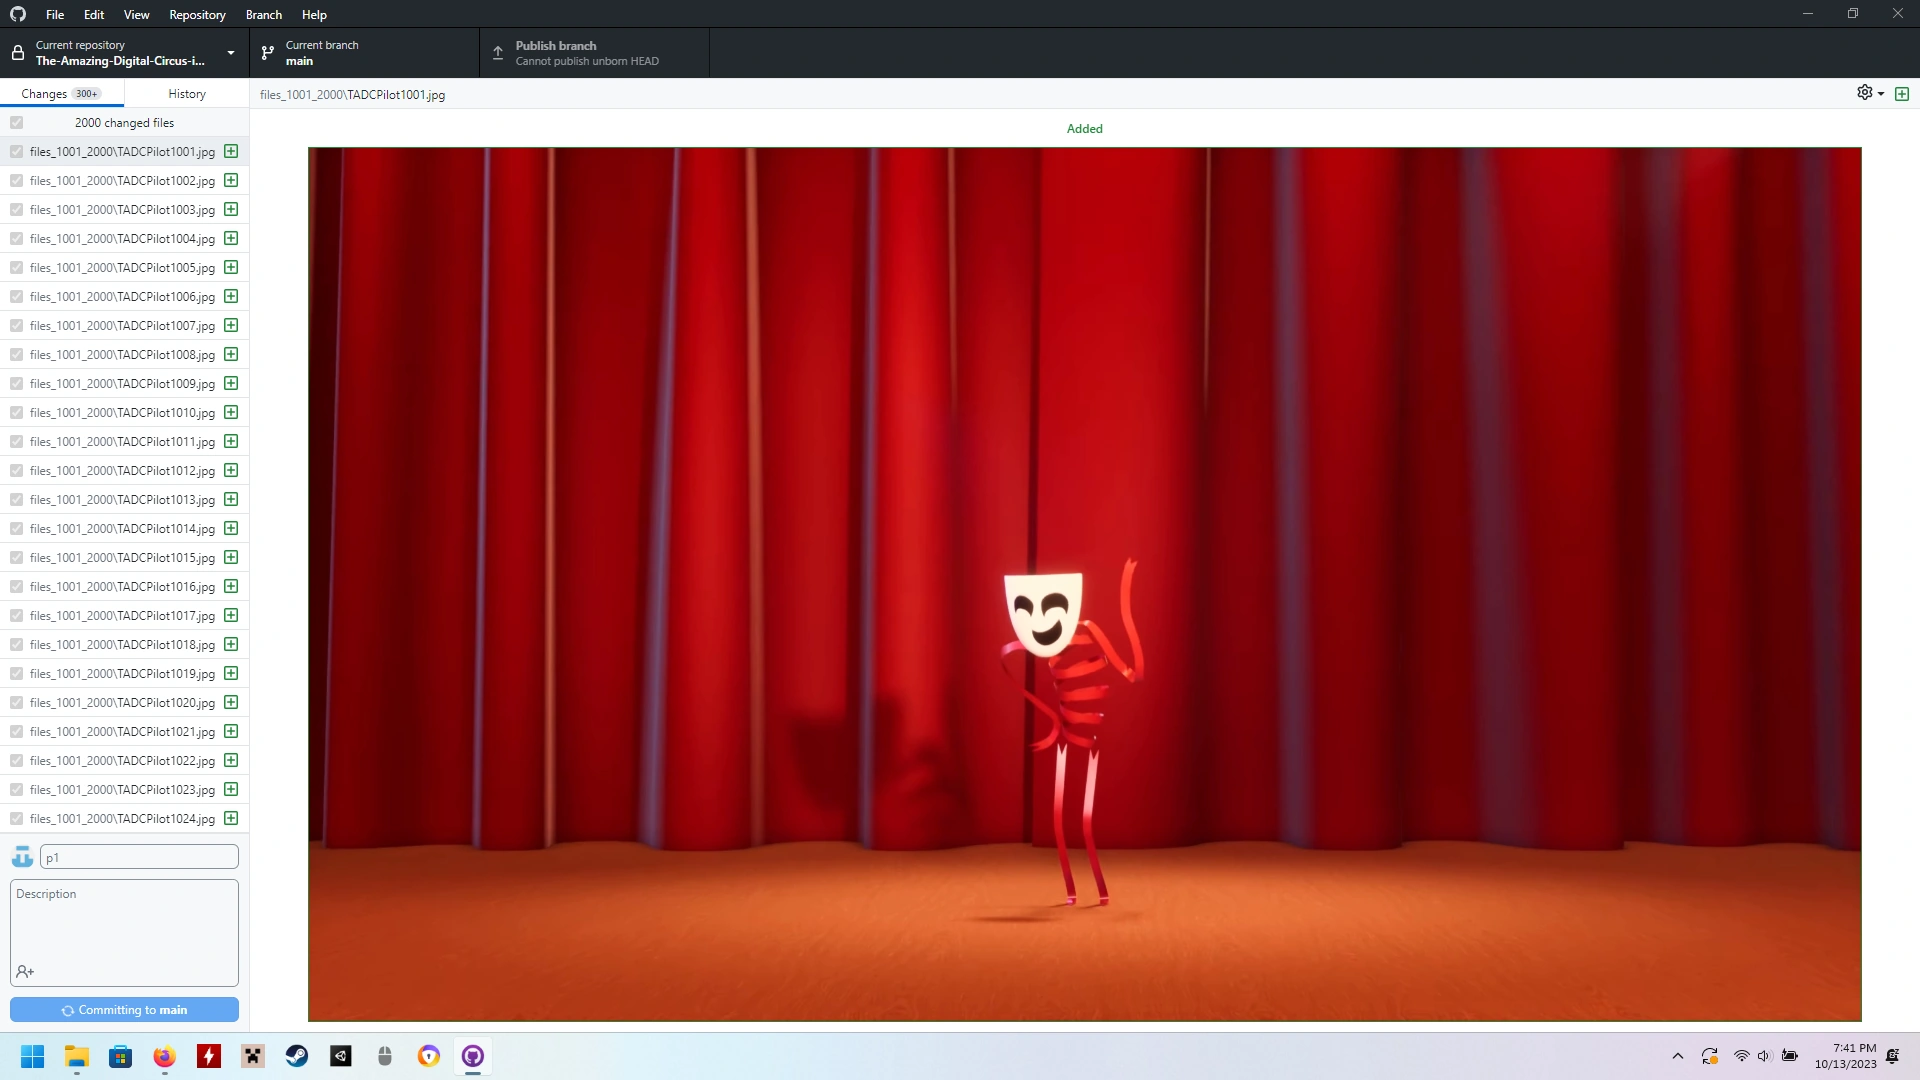Image resolution: width=1920 pixels, height=1080 pixels.
Task: Click the add co-authors icon in Description
Action: (25, 972)
